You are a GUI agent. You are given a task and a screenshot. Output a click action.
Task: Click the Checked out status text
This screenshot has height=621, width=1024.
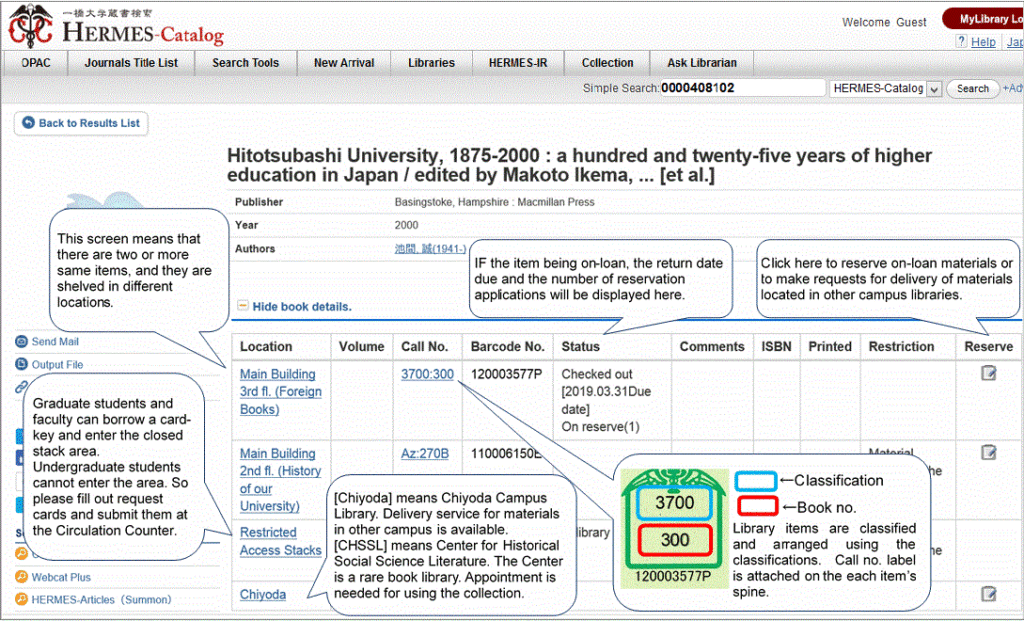[x=597, y=374]
